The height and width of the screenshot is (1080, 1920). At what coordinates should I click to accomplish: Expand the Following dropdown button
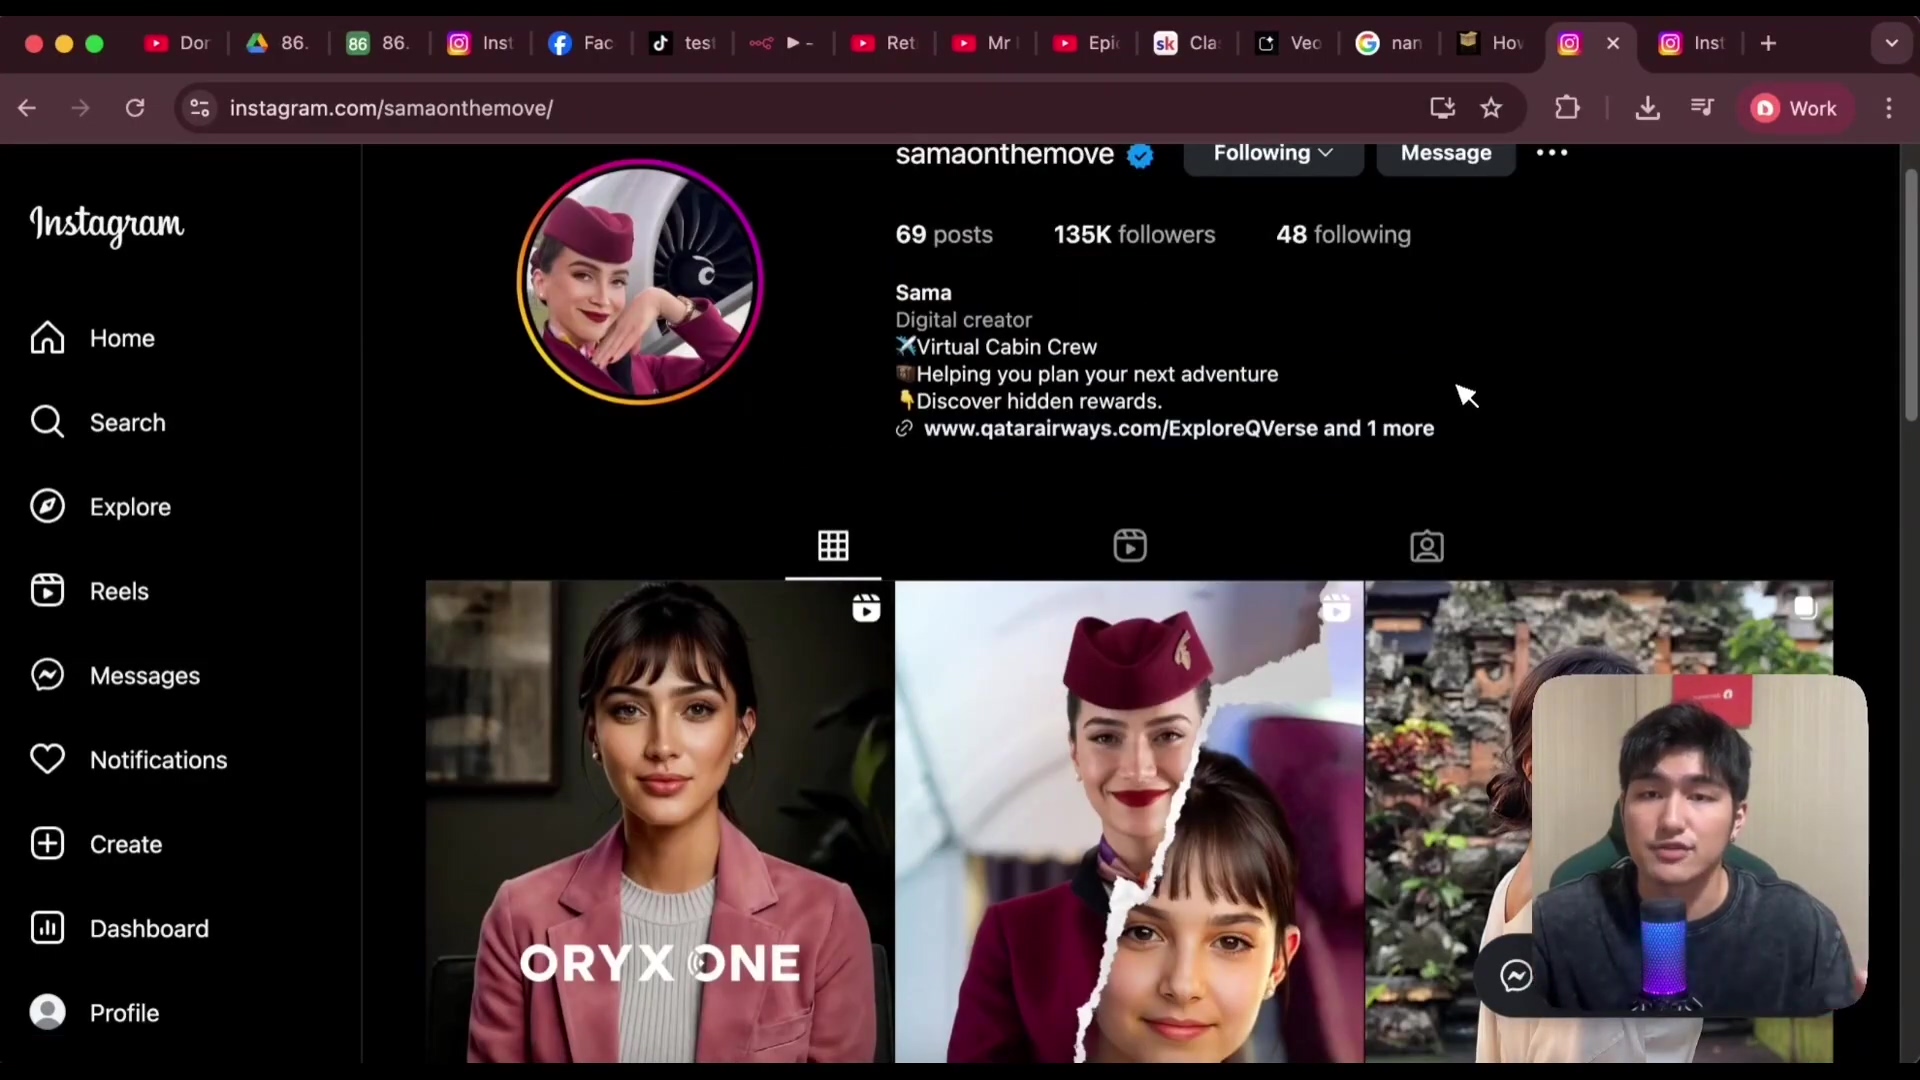pyautogui.click(x=1272, y=154)
